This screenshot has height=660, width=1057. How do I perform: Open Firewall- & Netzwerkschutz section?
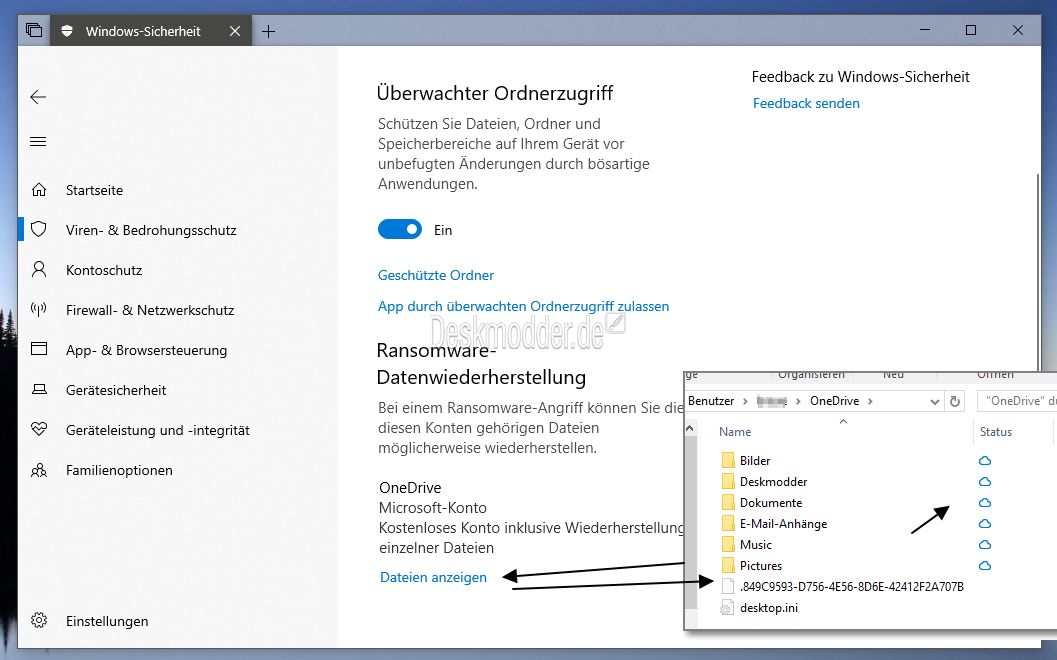point(150,310)
